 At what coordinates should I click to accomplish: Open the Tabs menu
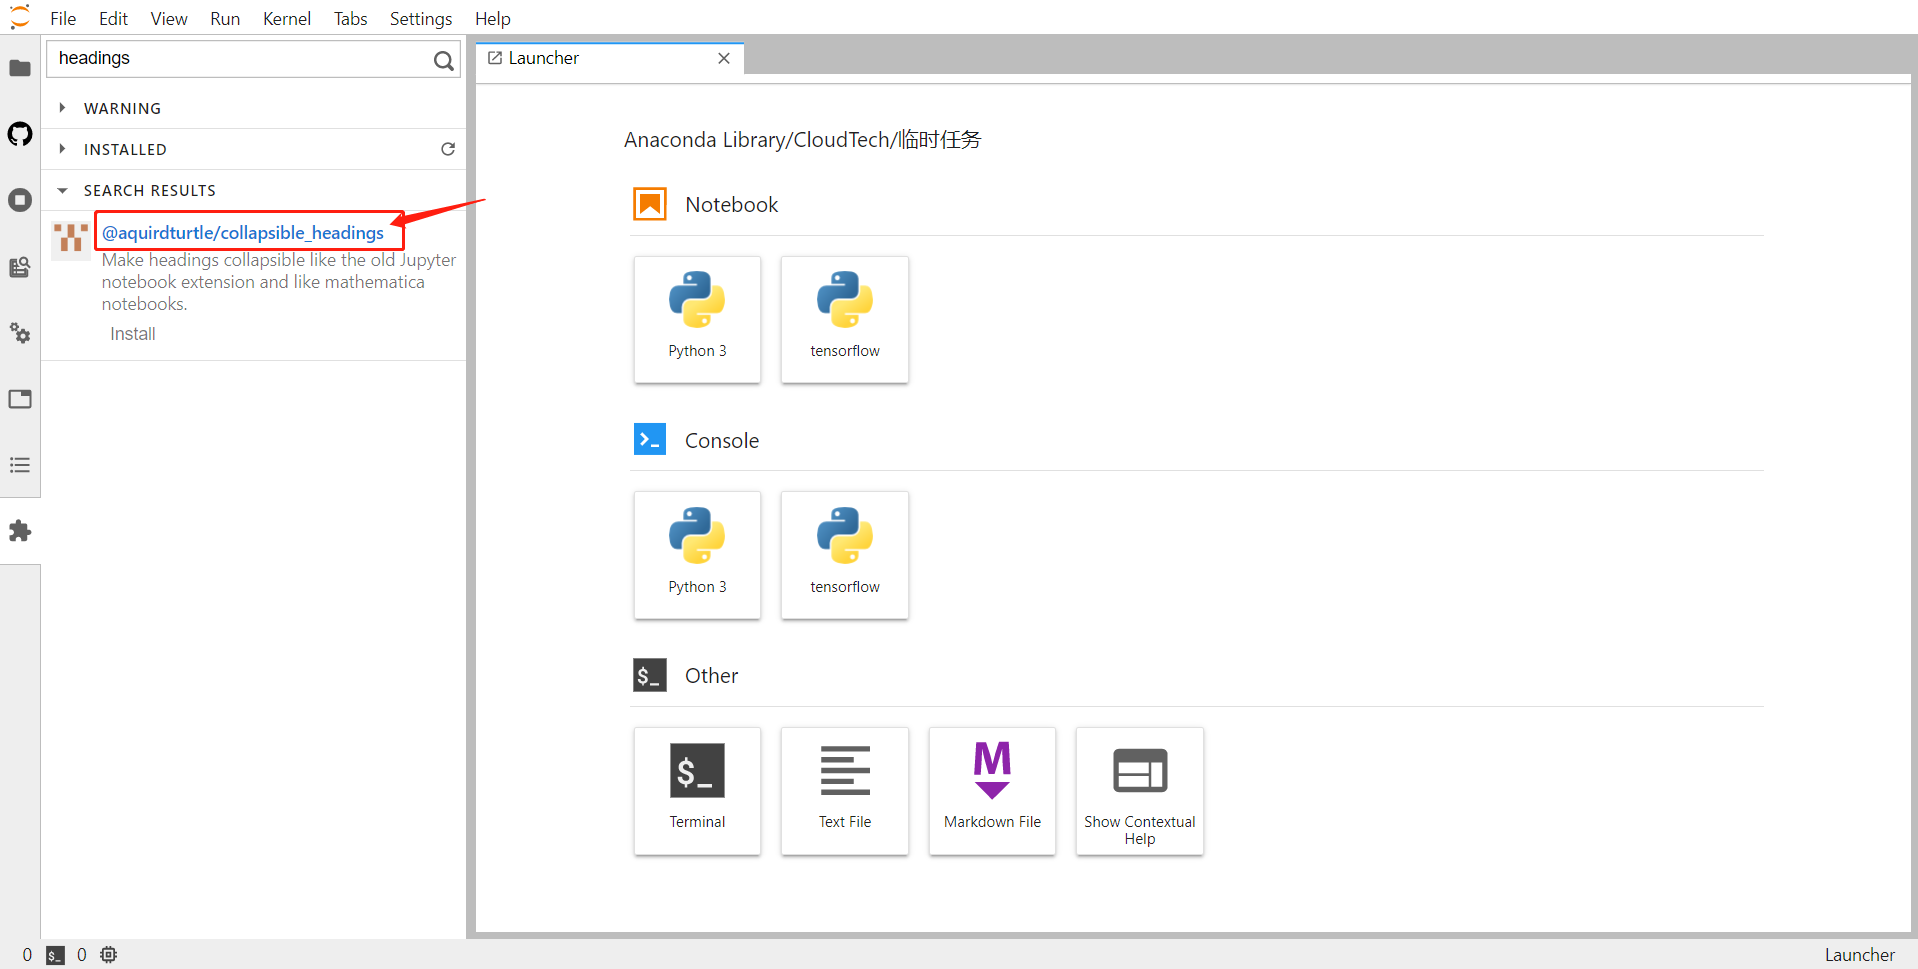coord(350,18)
